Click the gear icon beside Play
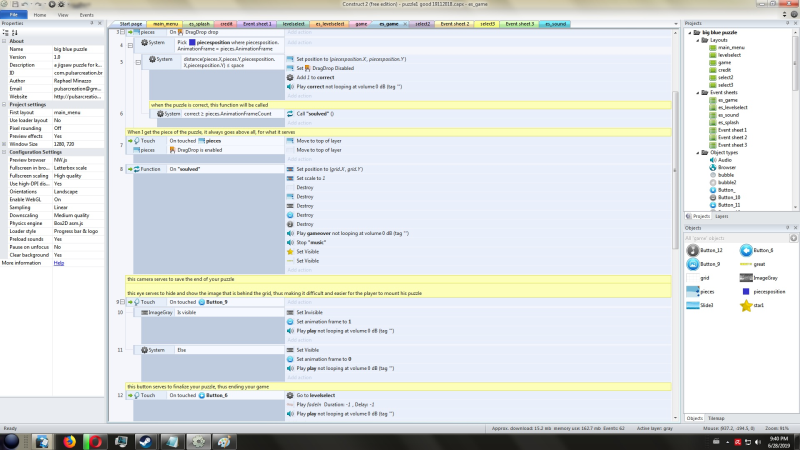This screenshot has height=450, width=800. pos(61,4)
